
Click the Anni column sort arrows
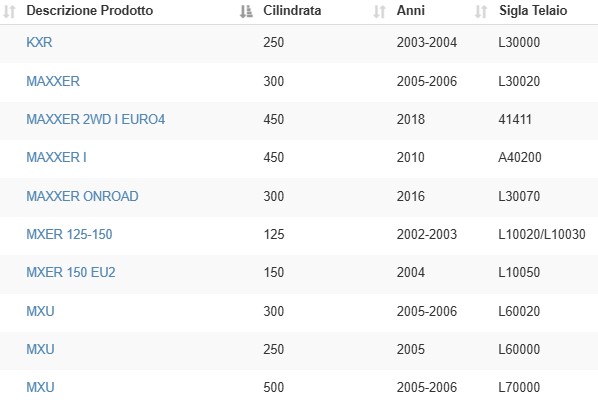click(x=481, y=11)
